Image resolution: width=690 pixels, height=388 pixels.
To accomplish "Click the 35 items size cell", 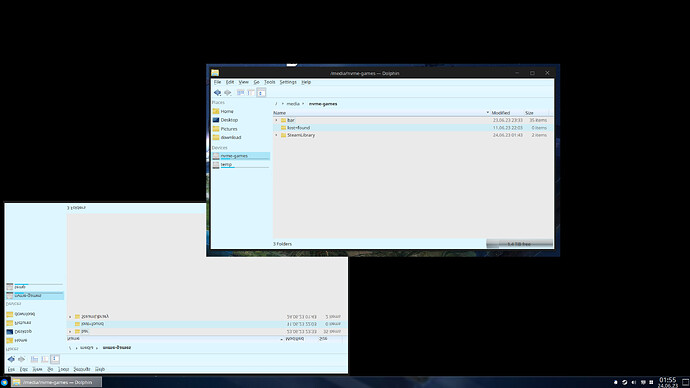I will point(538,120).
